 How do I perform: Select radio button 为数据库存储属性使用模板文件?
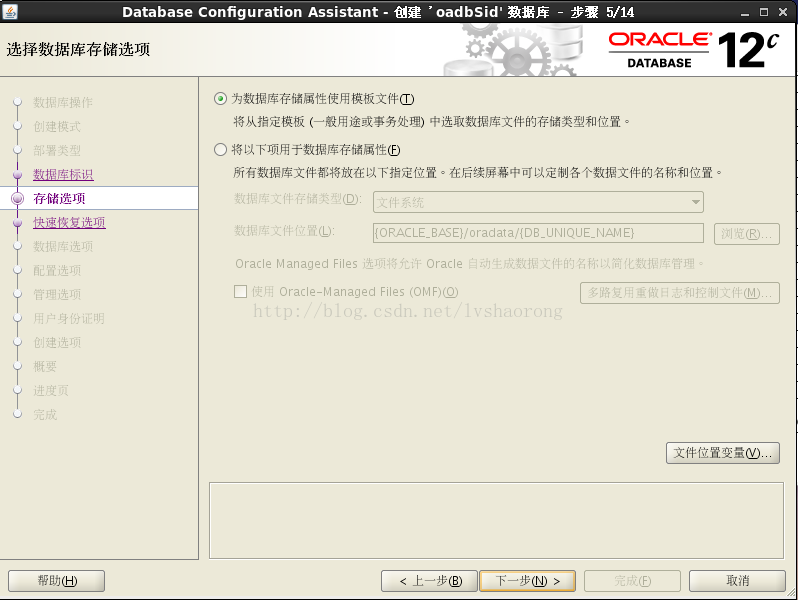click(220, 99)
